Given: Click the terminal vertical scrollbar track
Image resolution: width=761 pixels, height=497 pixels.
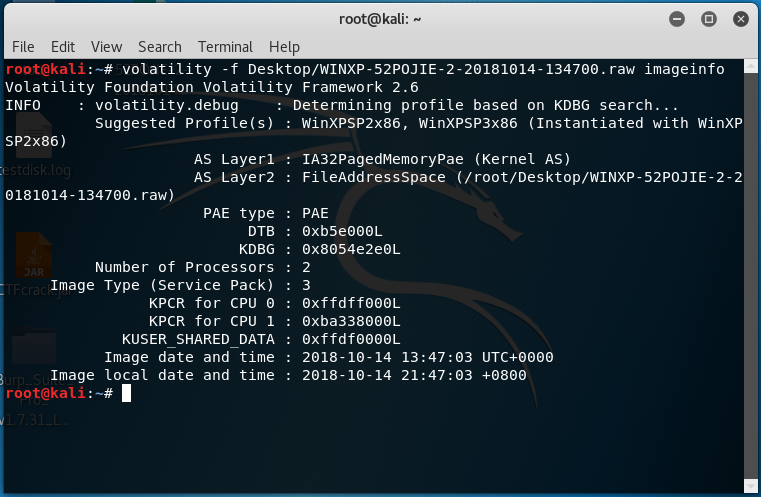Looking at the screenshot, I should [750, 275].
